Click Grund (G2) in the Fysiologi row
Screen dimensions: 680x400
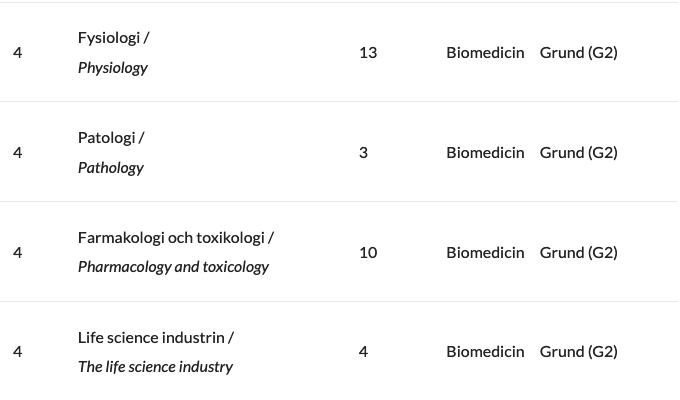click(x=579, y=53)
